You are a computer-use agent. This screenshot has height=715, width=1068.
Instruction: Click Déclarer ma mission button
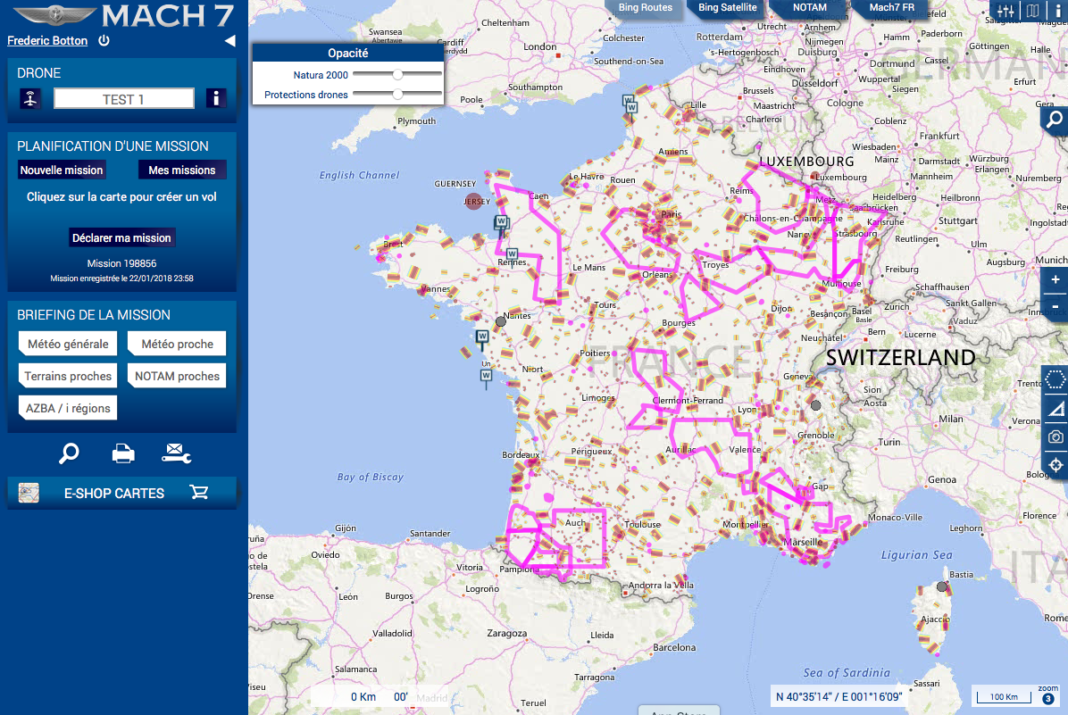121,238
